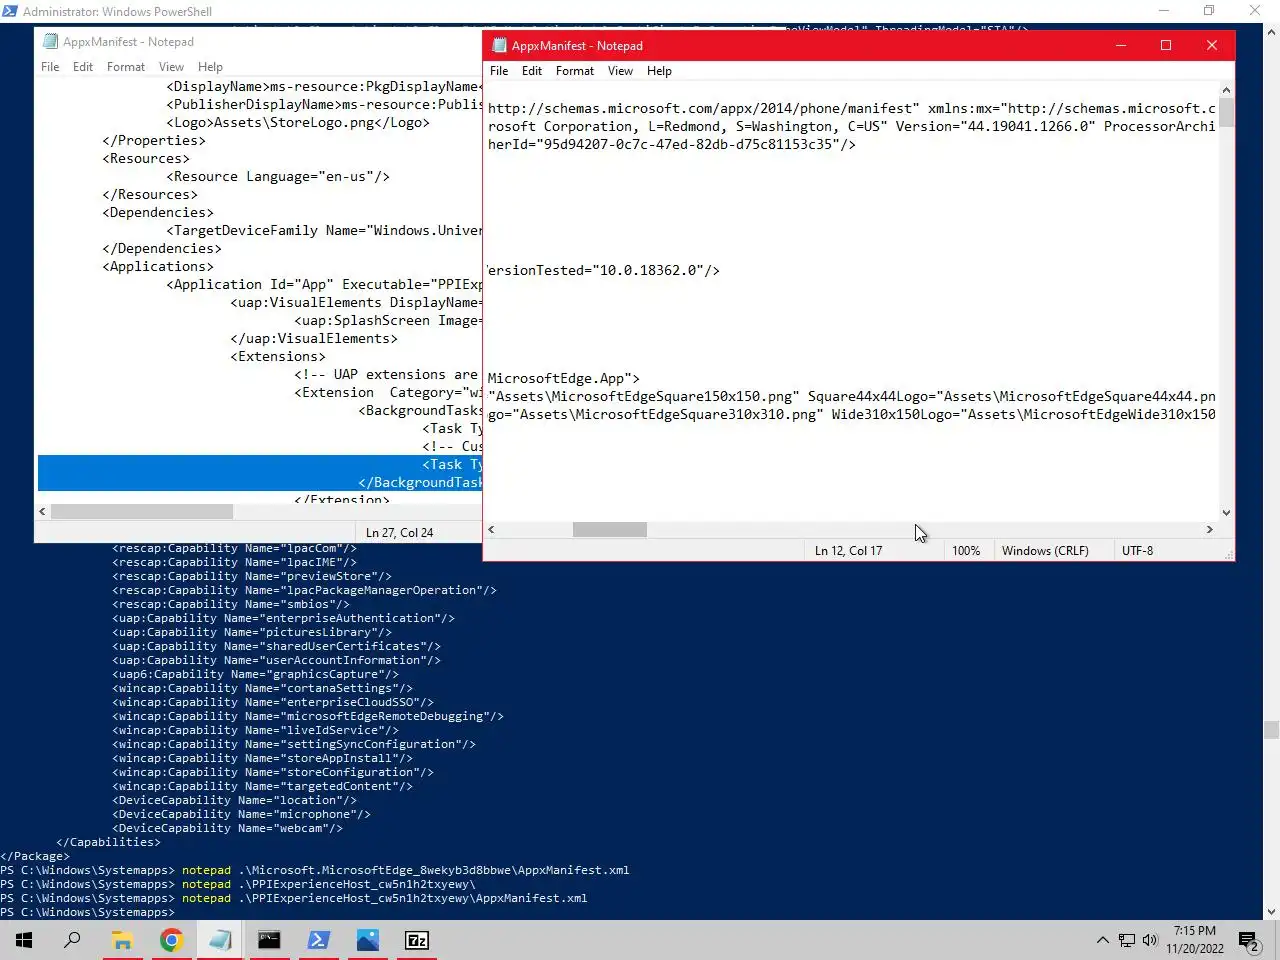Image resolution: width=1280 pixels, height=960 pixels.
Task: Open Help menu in front Notepad
Action: (x=659, y=71)
